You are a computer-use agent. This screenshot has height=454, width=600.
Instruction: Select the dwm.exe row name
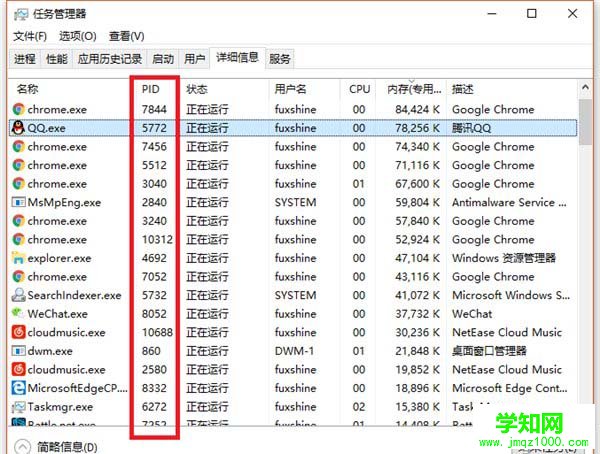coord(50,351)
